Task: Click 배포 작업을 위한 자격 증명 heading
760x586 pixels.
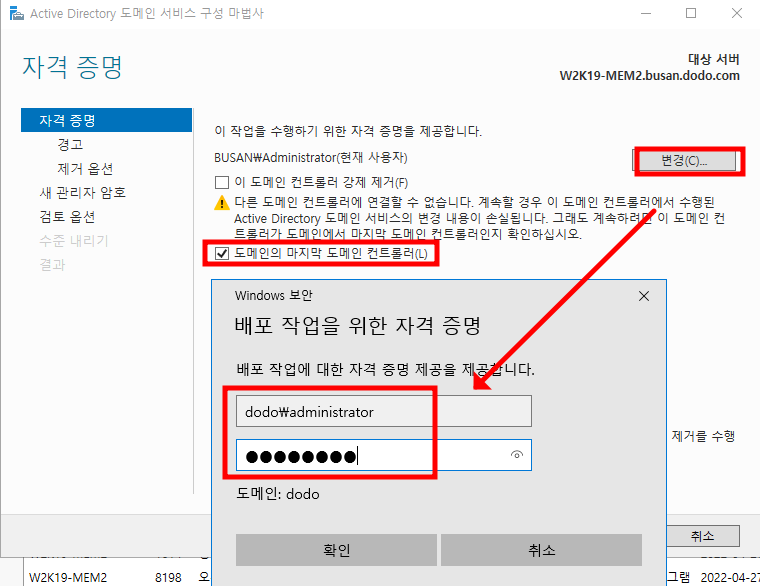Action: pyautogui.click(x=358, y=325)
